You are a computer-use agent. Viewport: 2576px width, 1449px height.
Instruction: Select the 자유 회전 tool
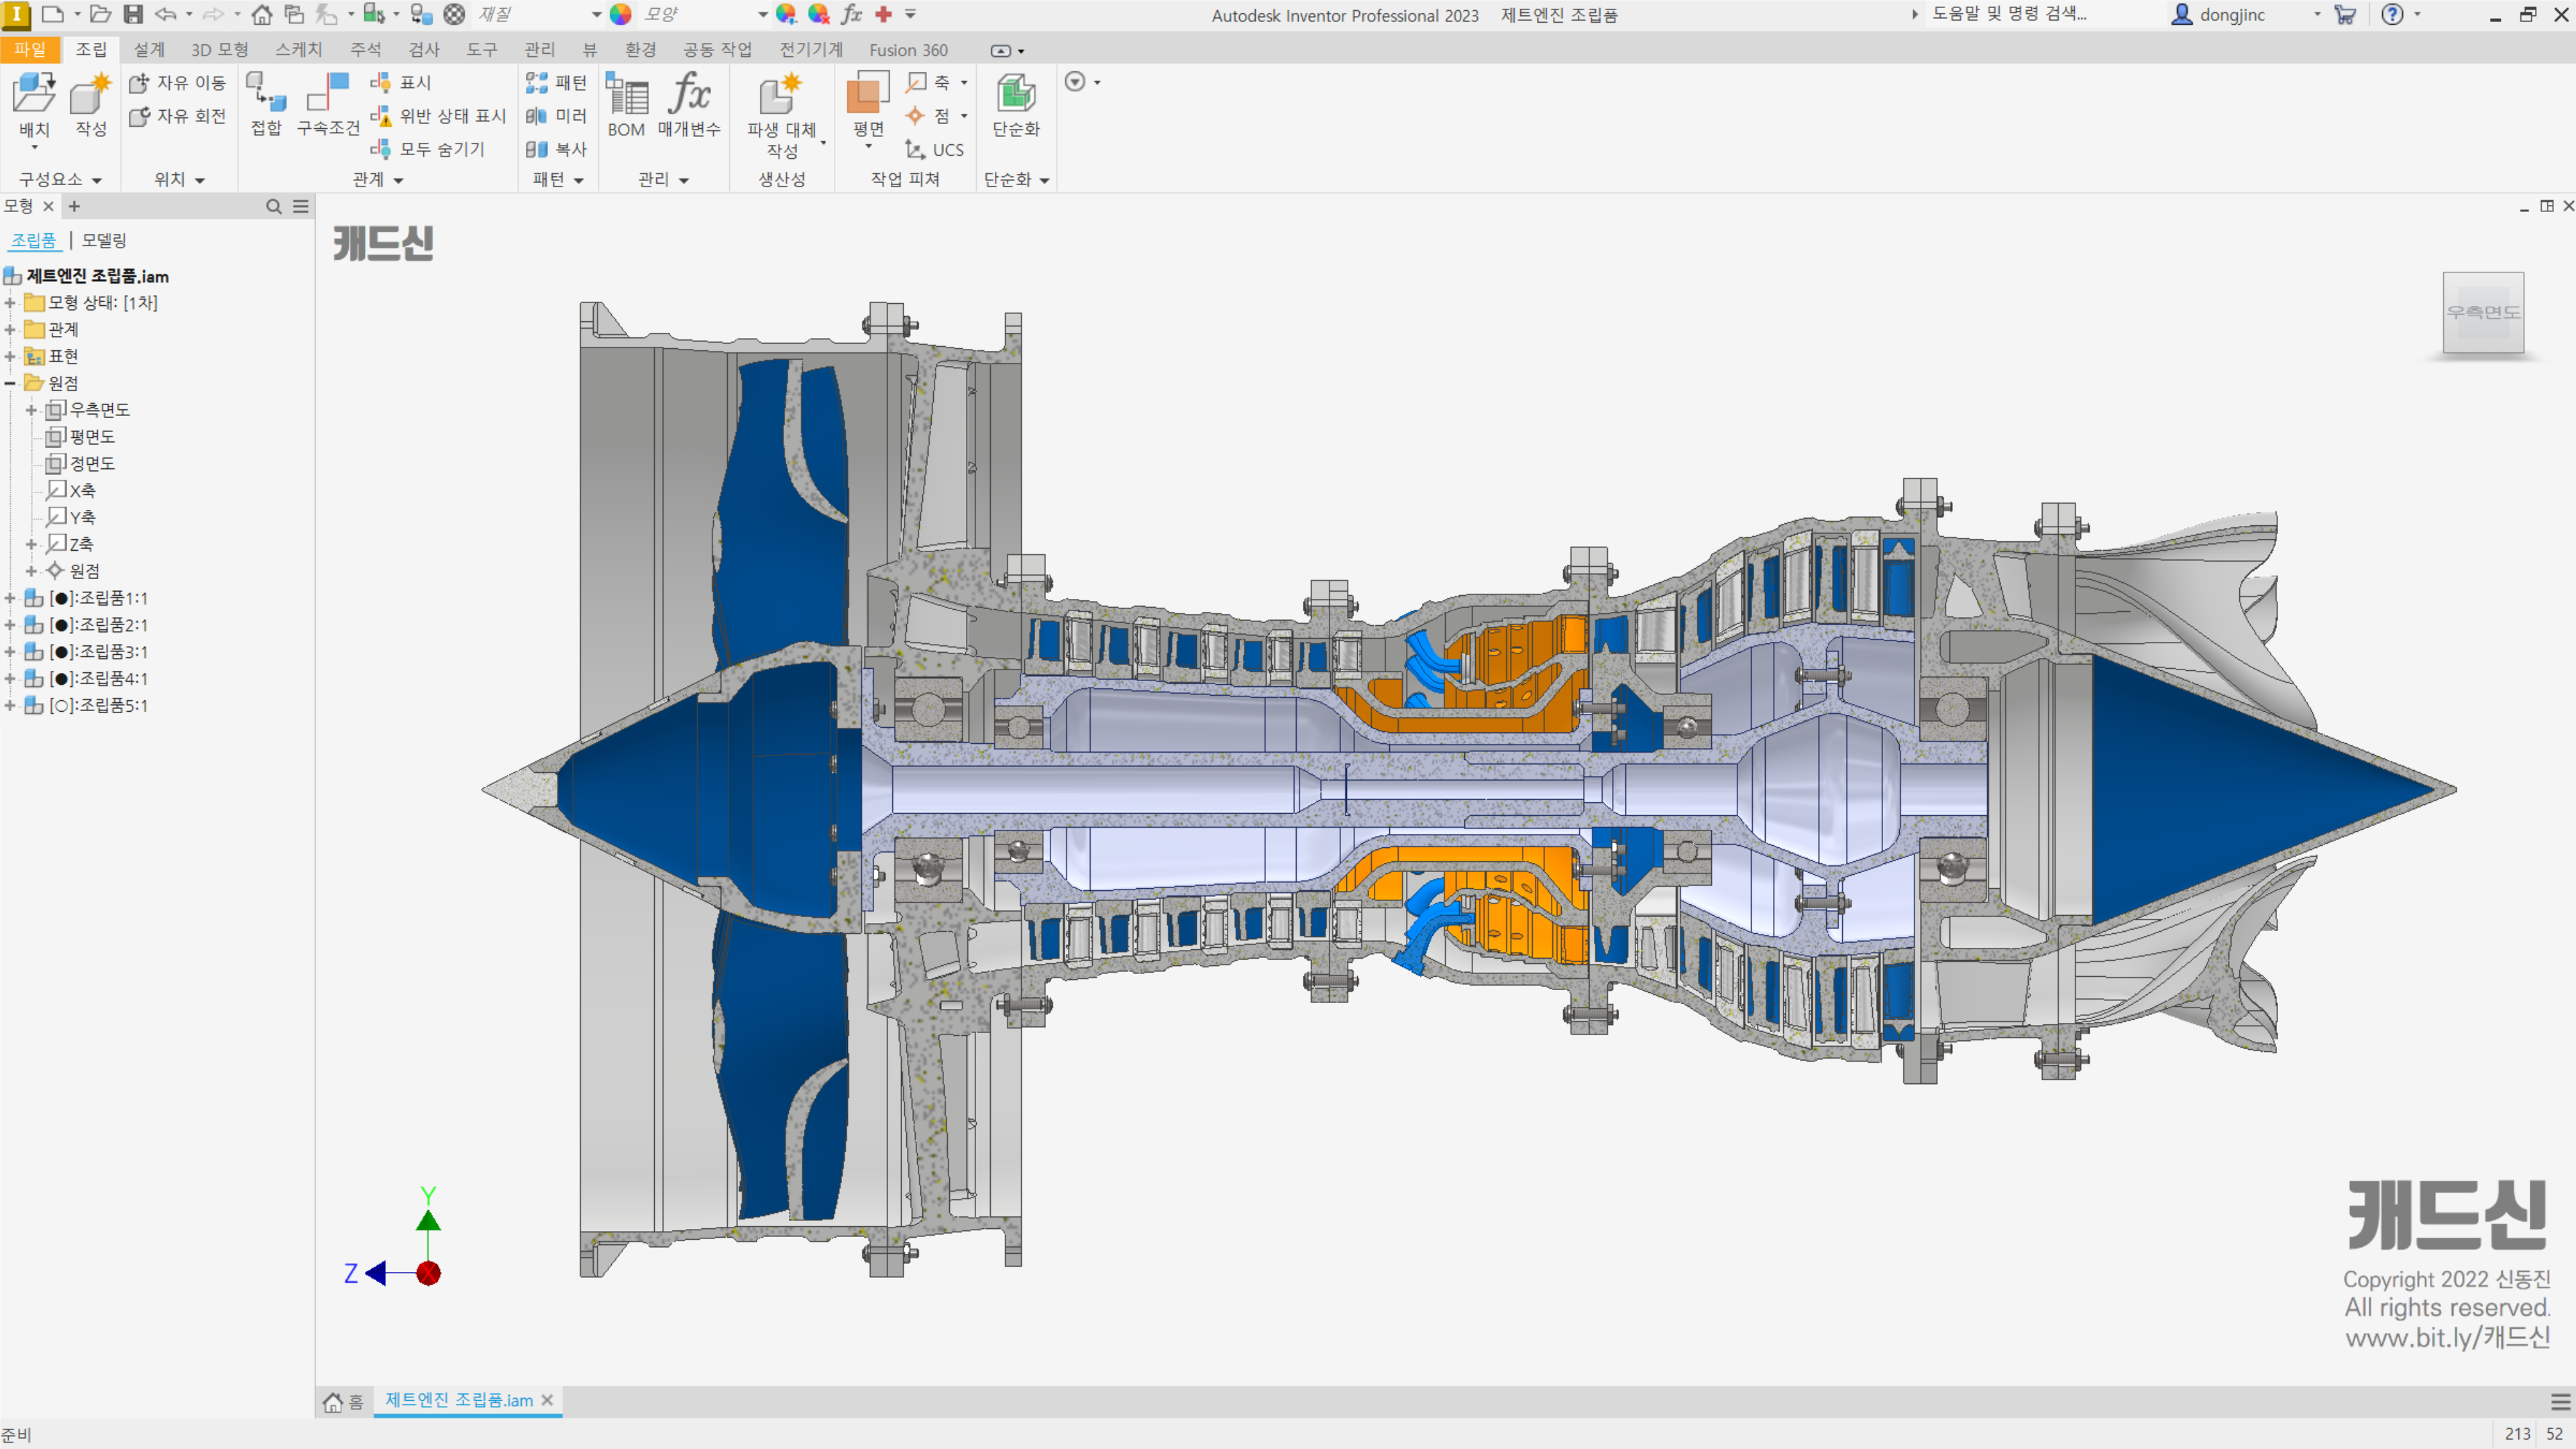pos(178,116)
